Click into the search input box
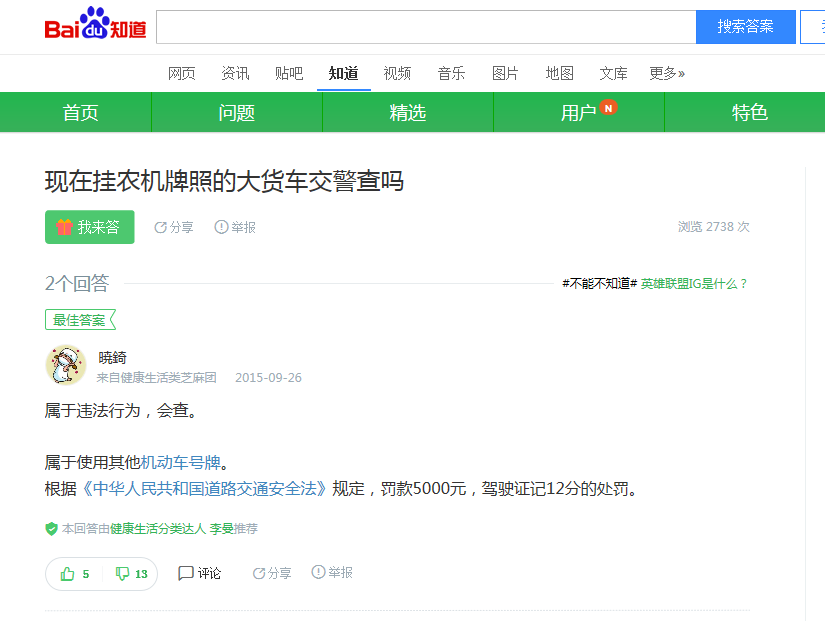Screen dimensions: 825x621 425,27
